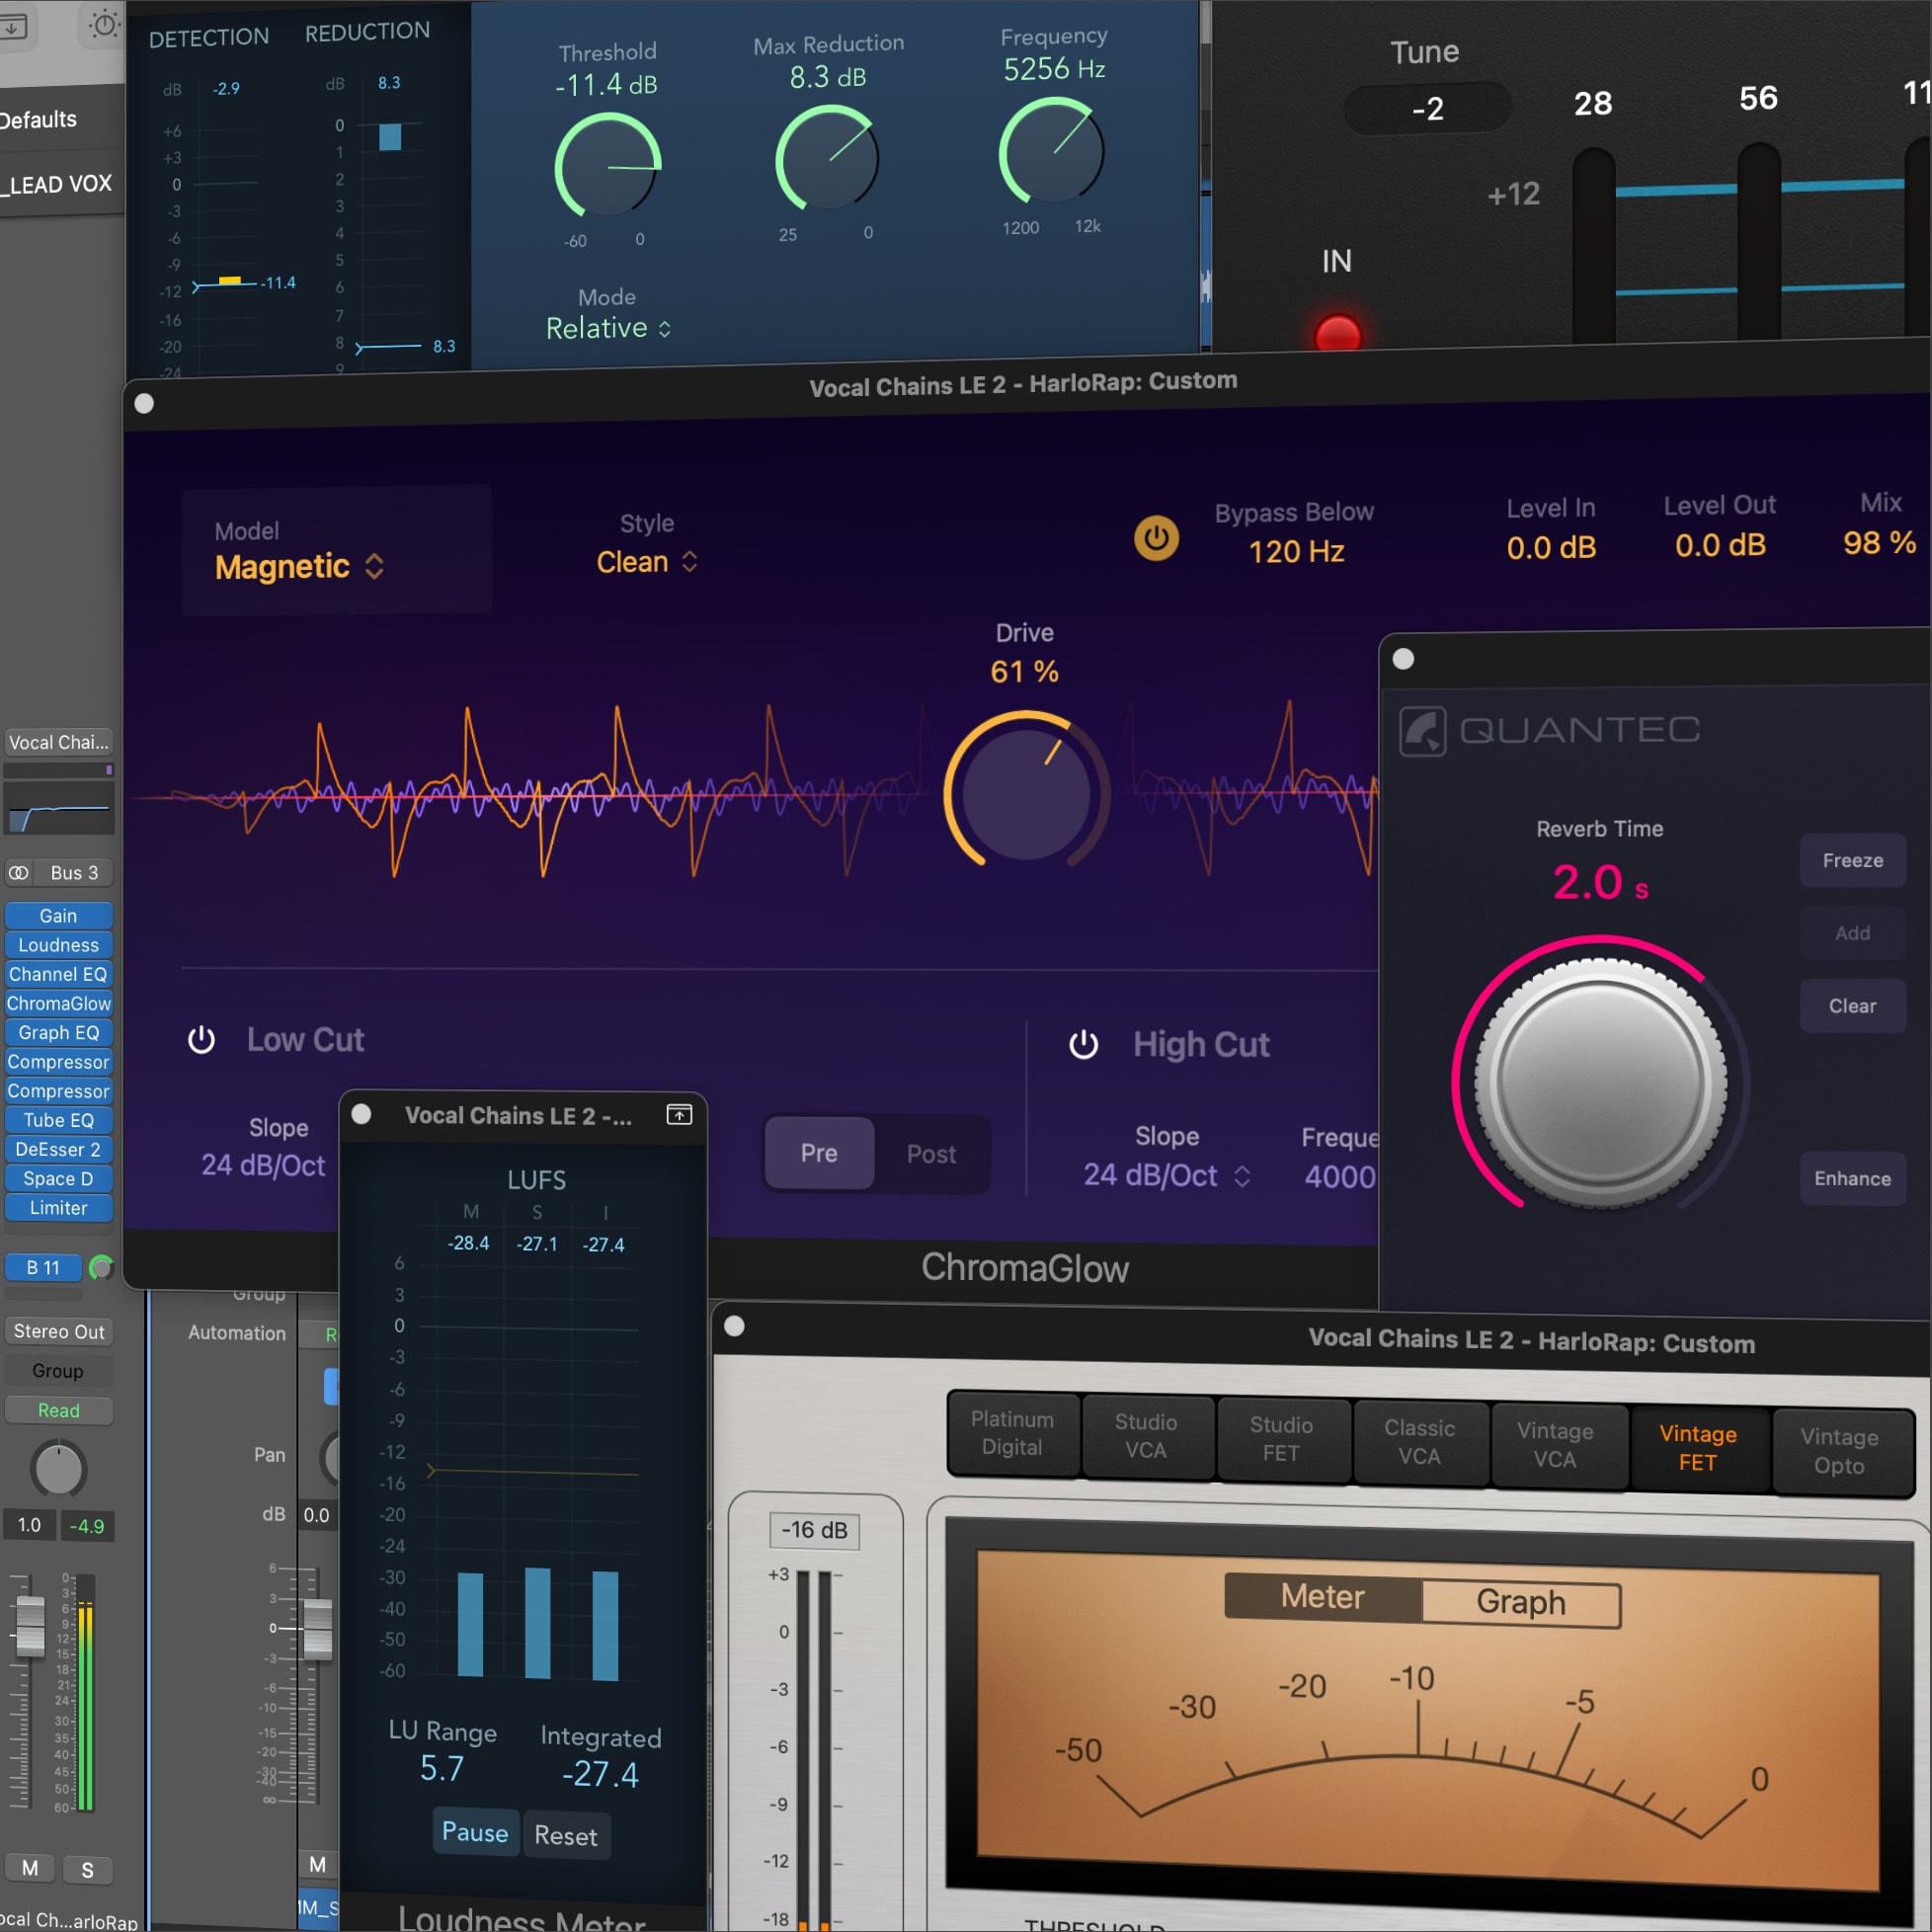
Task: Click the channel strip Group slot
Action: coord(58,1370)
